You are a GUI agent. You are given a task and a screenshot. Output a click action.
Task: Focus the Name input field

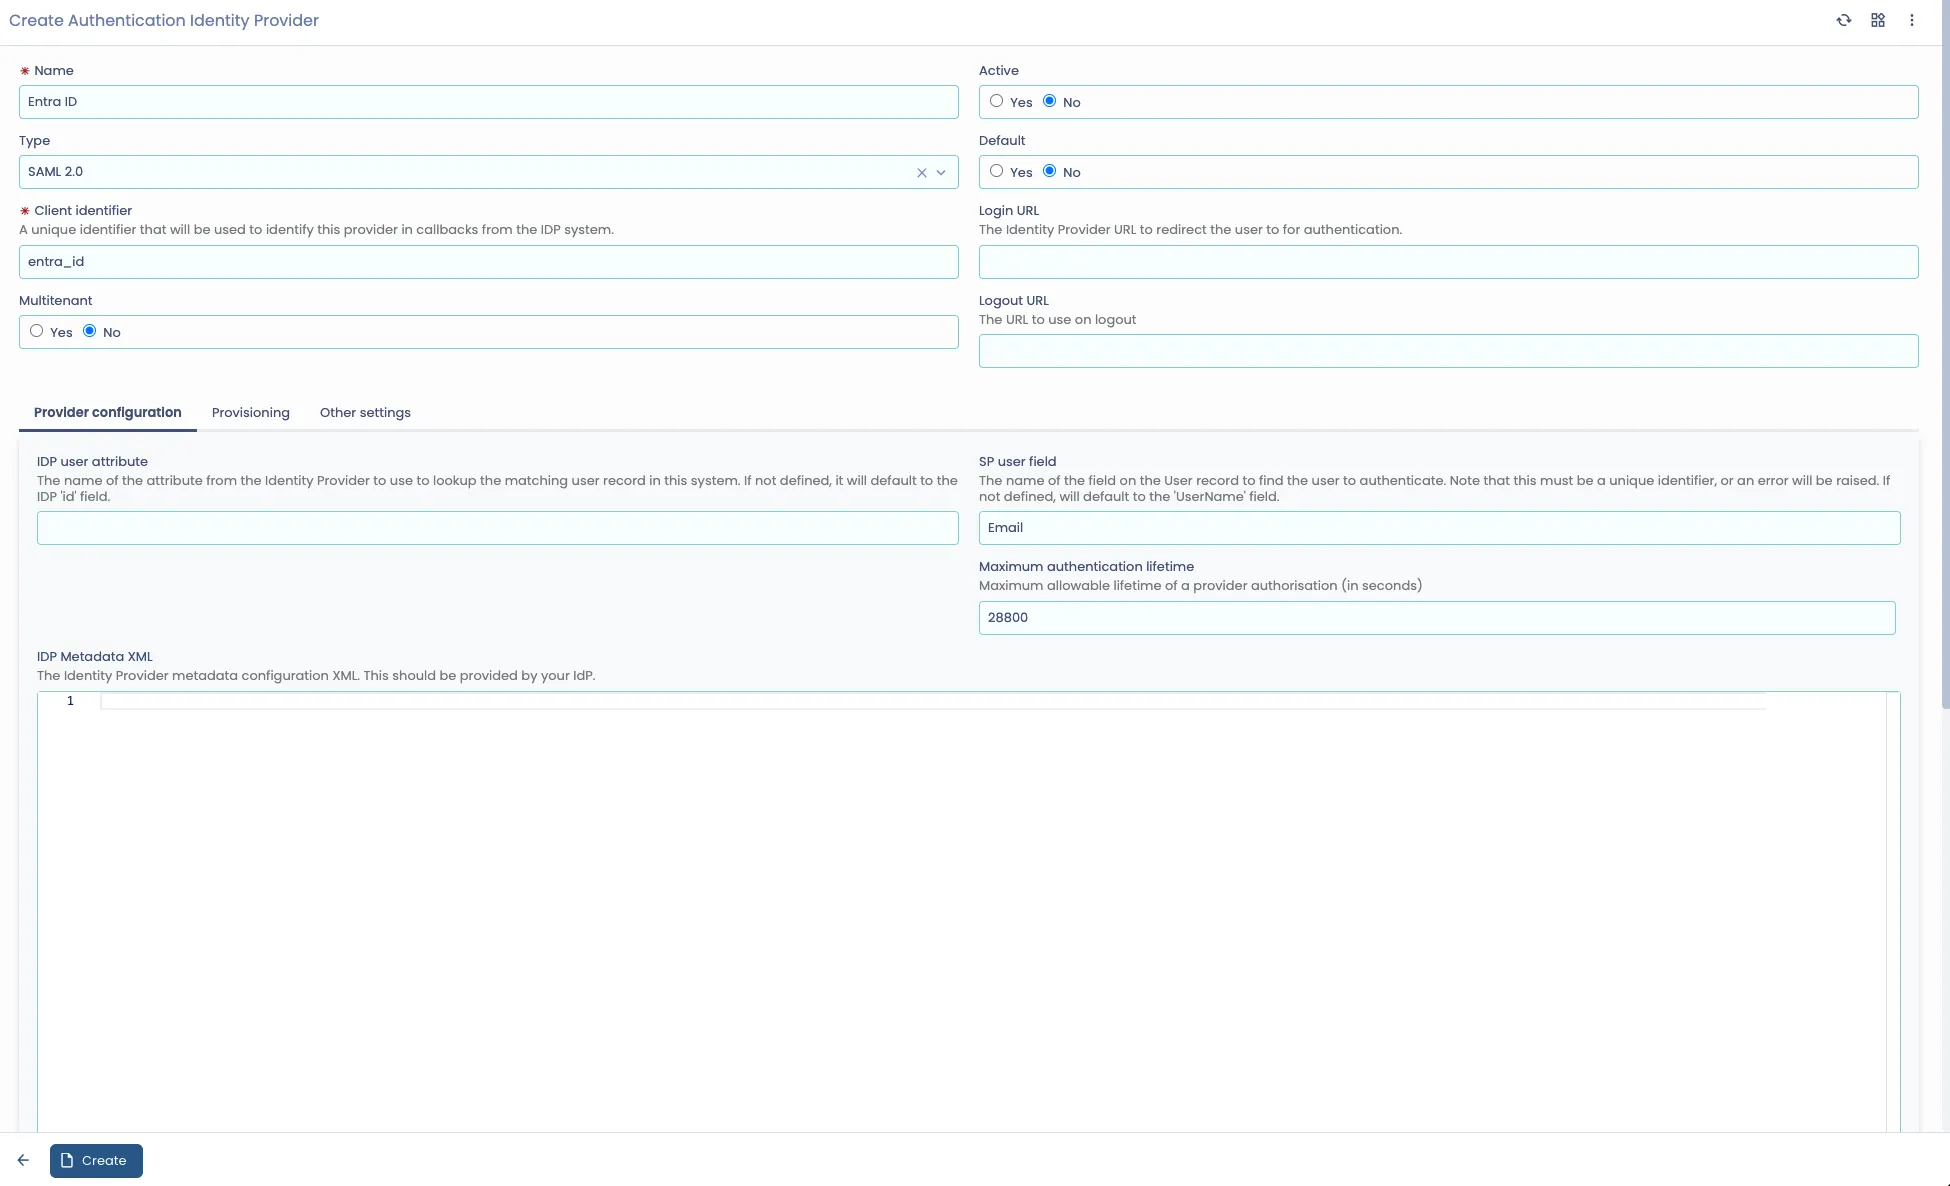click(x=489, y=102)
